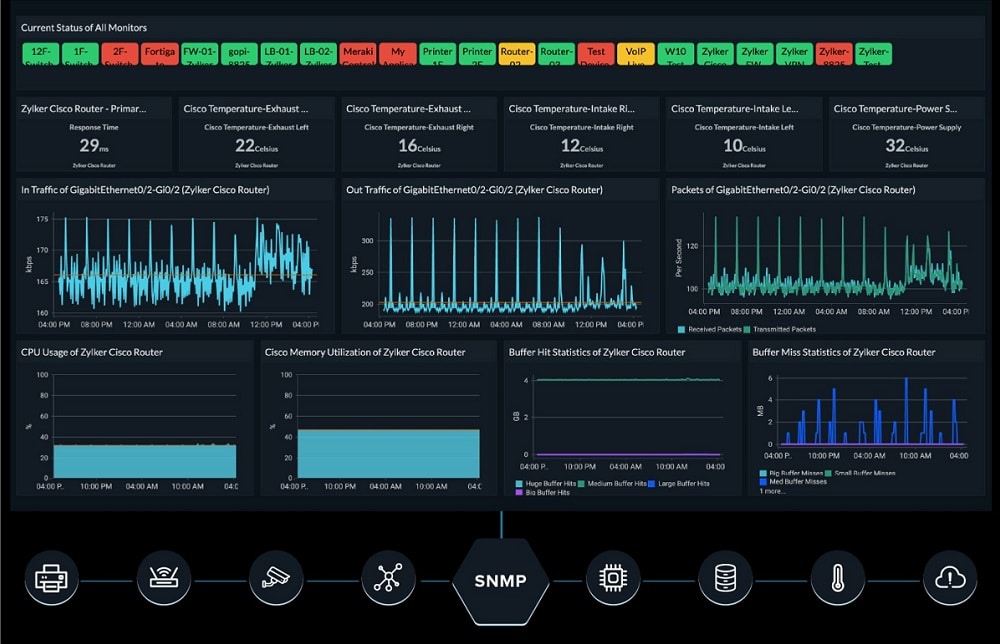Screen dimensions: 1000x644
Task: Click the CPU usage area chart
Action: click(x=145, y=461)
